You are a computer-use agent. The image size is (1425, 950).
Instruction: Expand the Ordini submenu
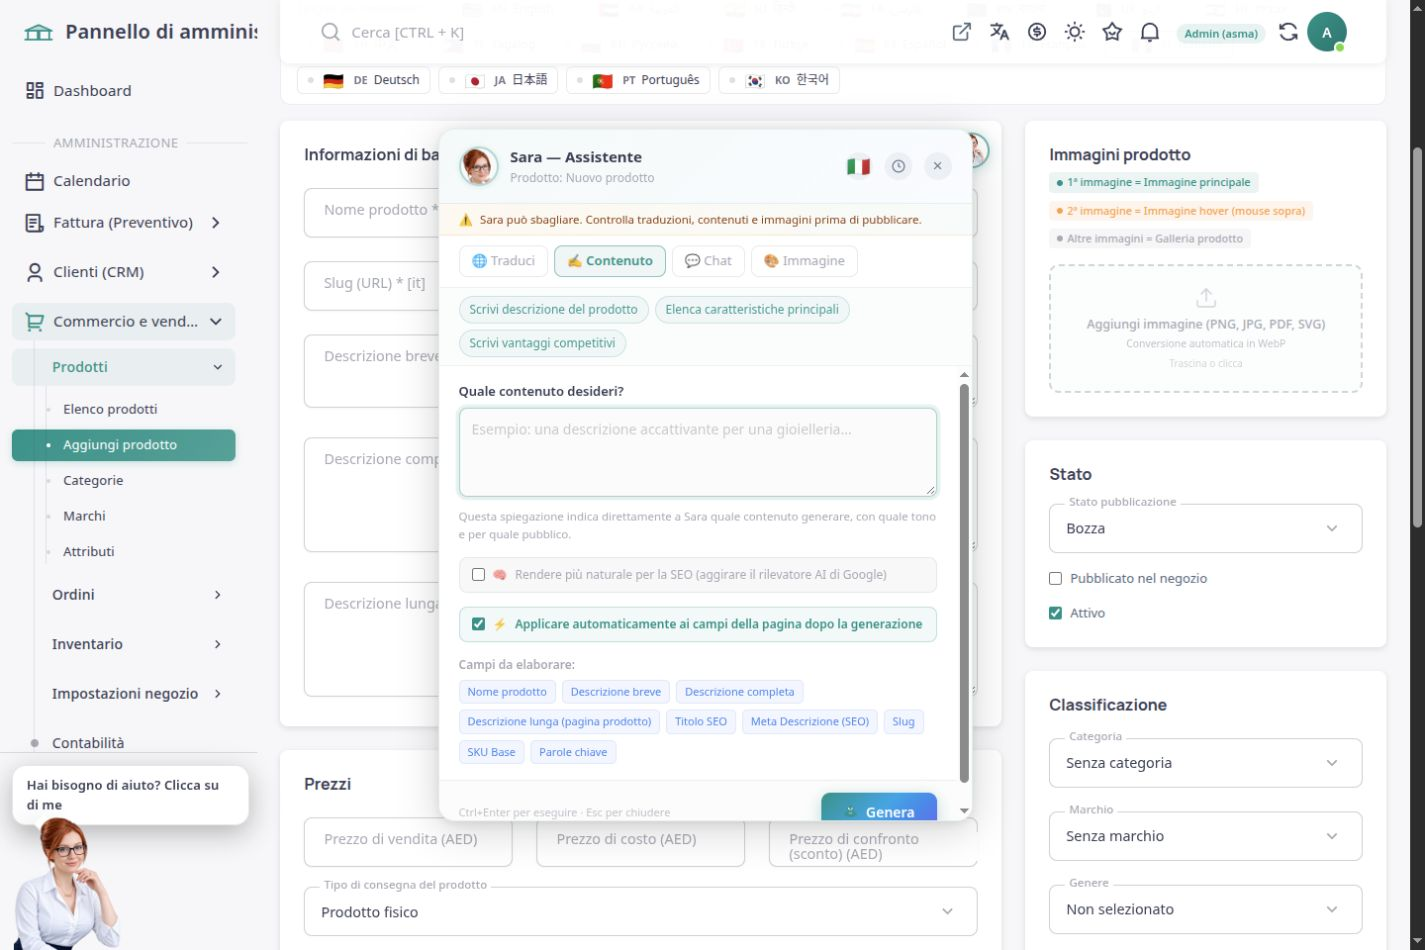click(x=218, y=595)
